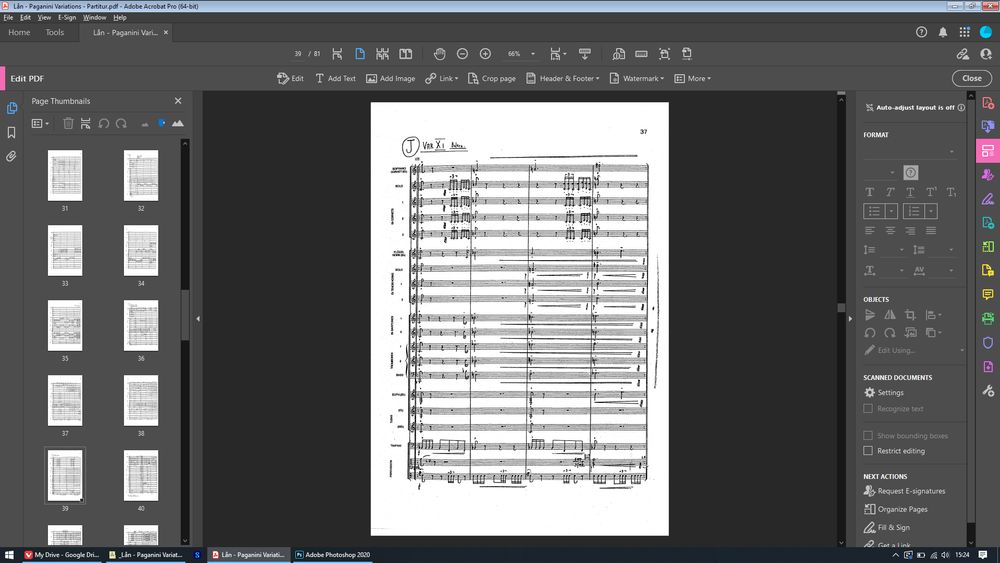The height and width of the screenshot is (563, 1000).
Task: Open the Help question mark icon
Action: pos(922,32)
